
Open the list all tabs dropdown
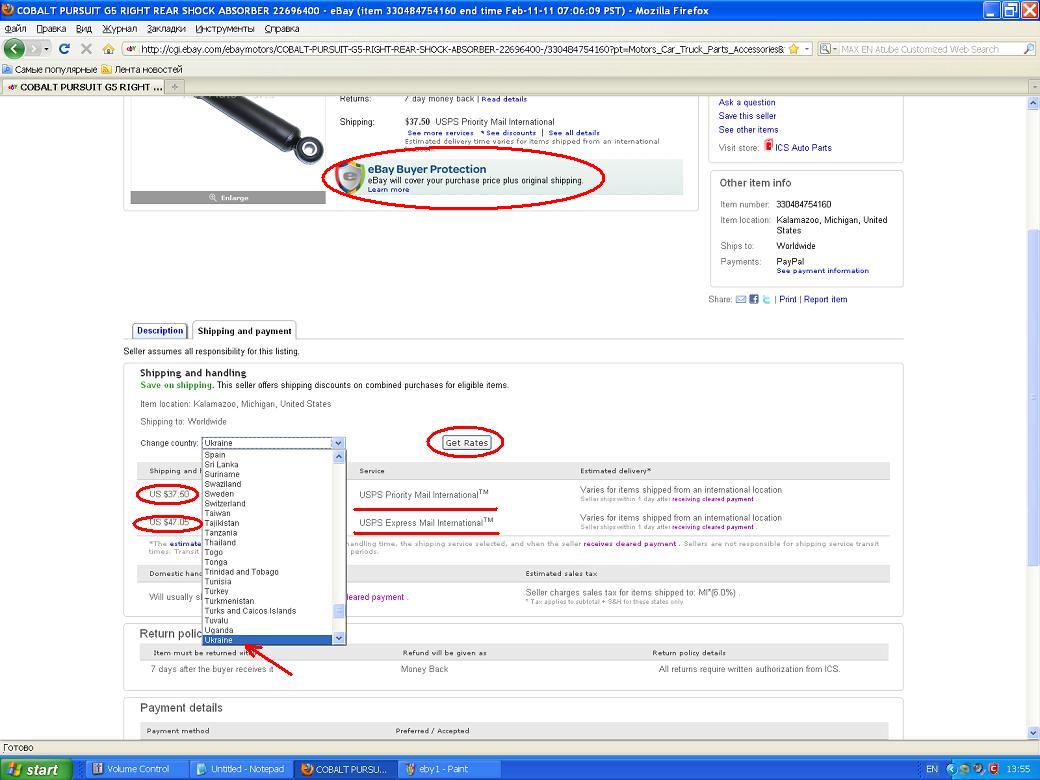[1034, 87]
